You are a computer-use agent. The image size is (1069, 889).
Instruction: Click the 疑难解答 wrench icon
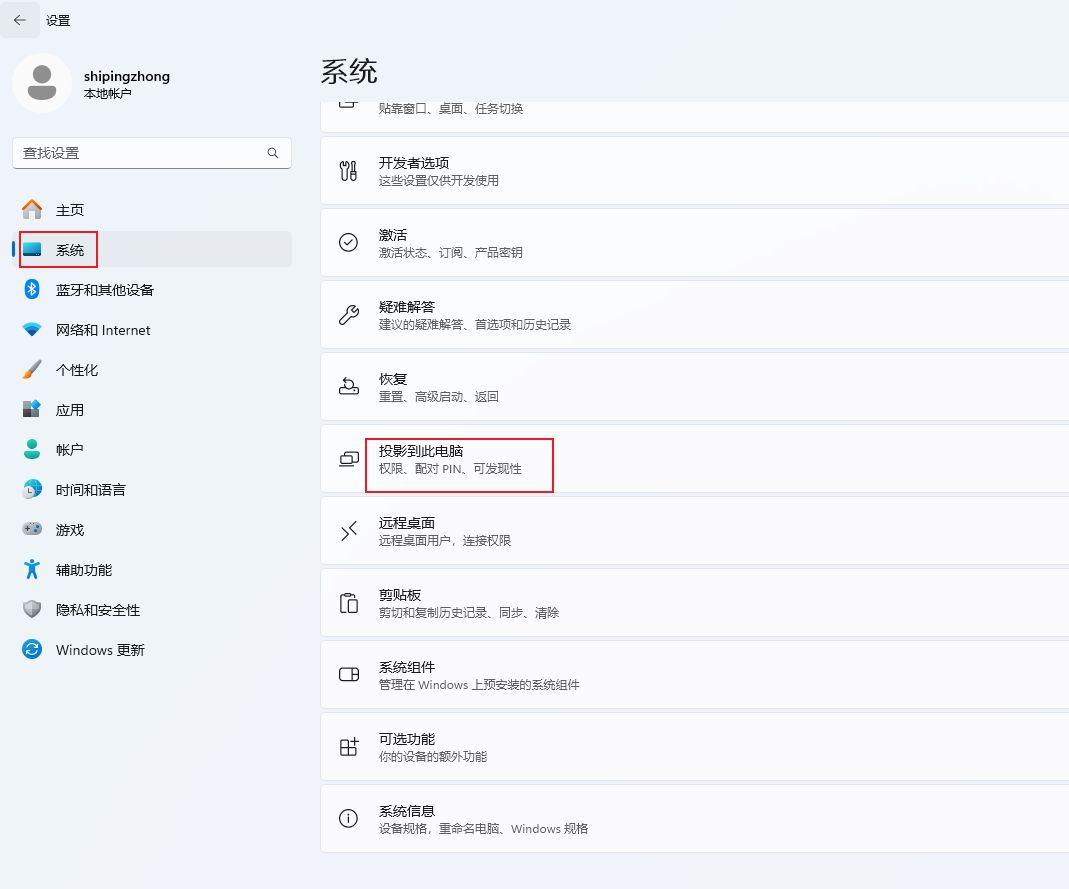coord(348,315)
